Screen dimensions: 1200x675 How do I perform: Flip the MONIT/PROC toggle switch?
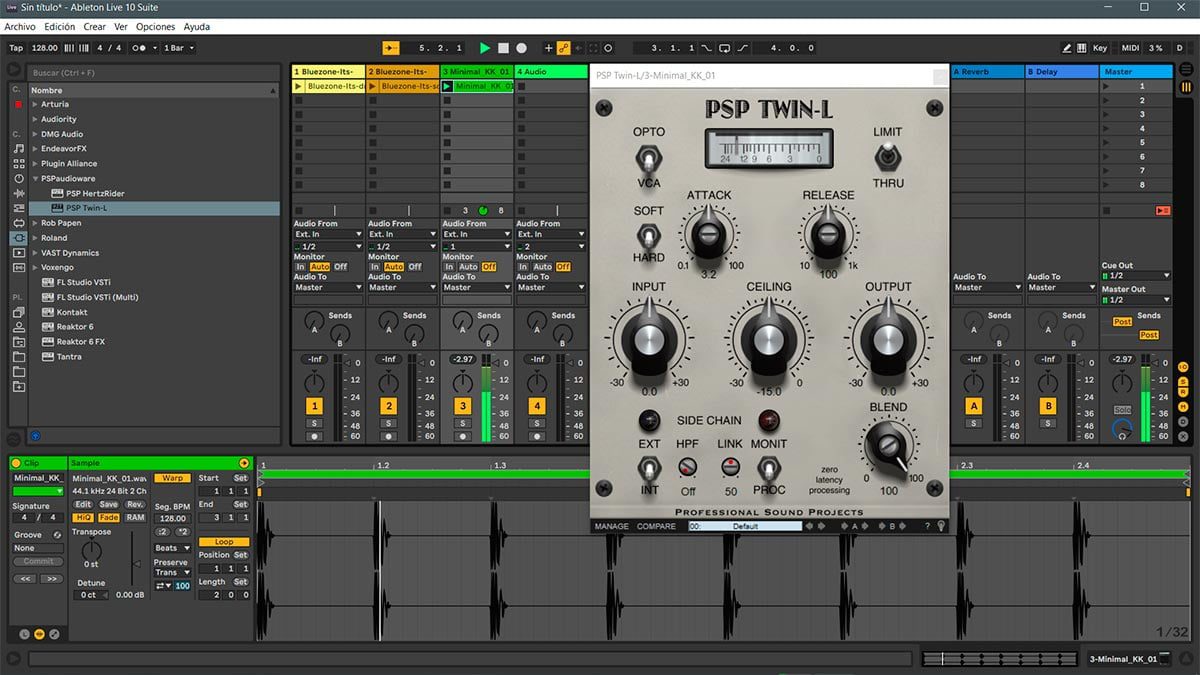tap(768, 468)
